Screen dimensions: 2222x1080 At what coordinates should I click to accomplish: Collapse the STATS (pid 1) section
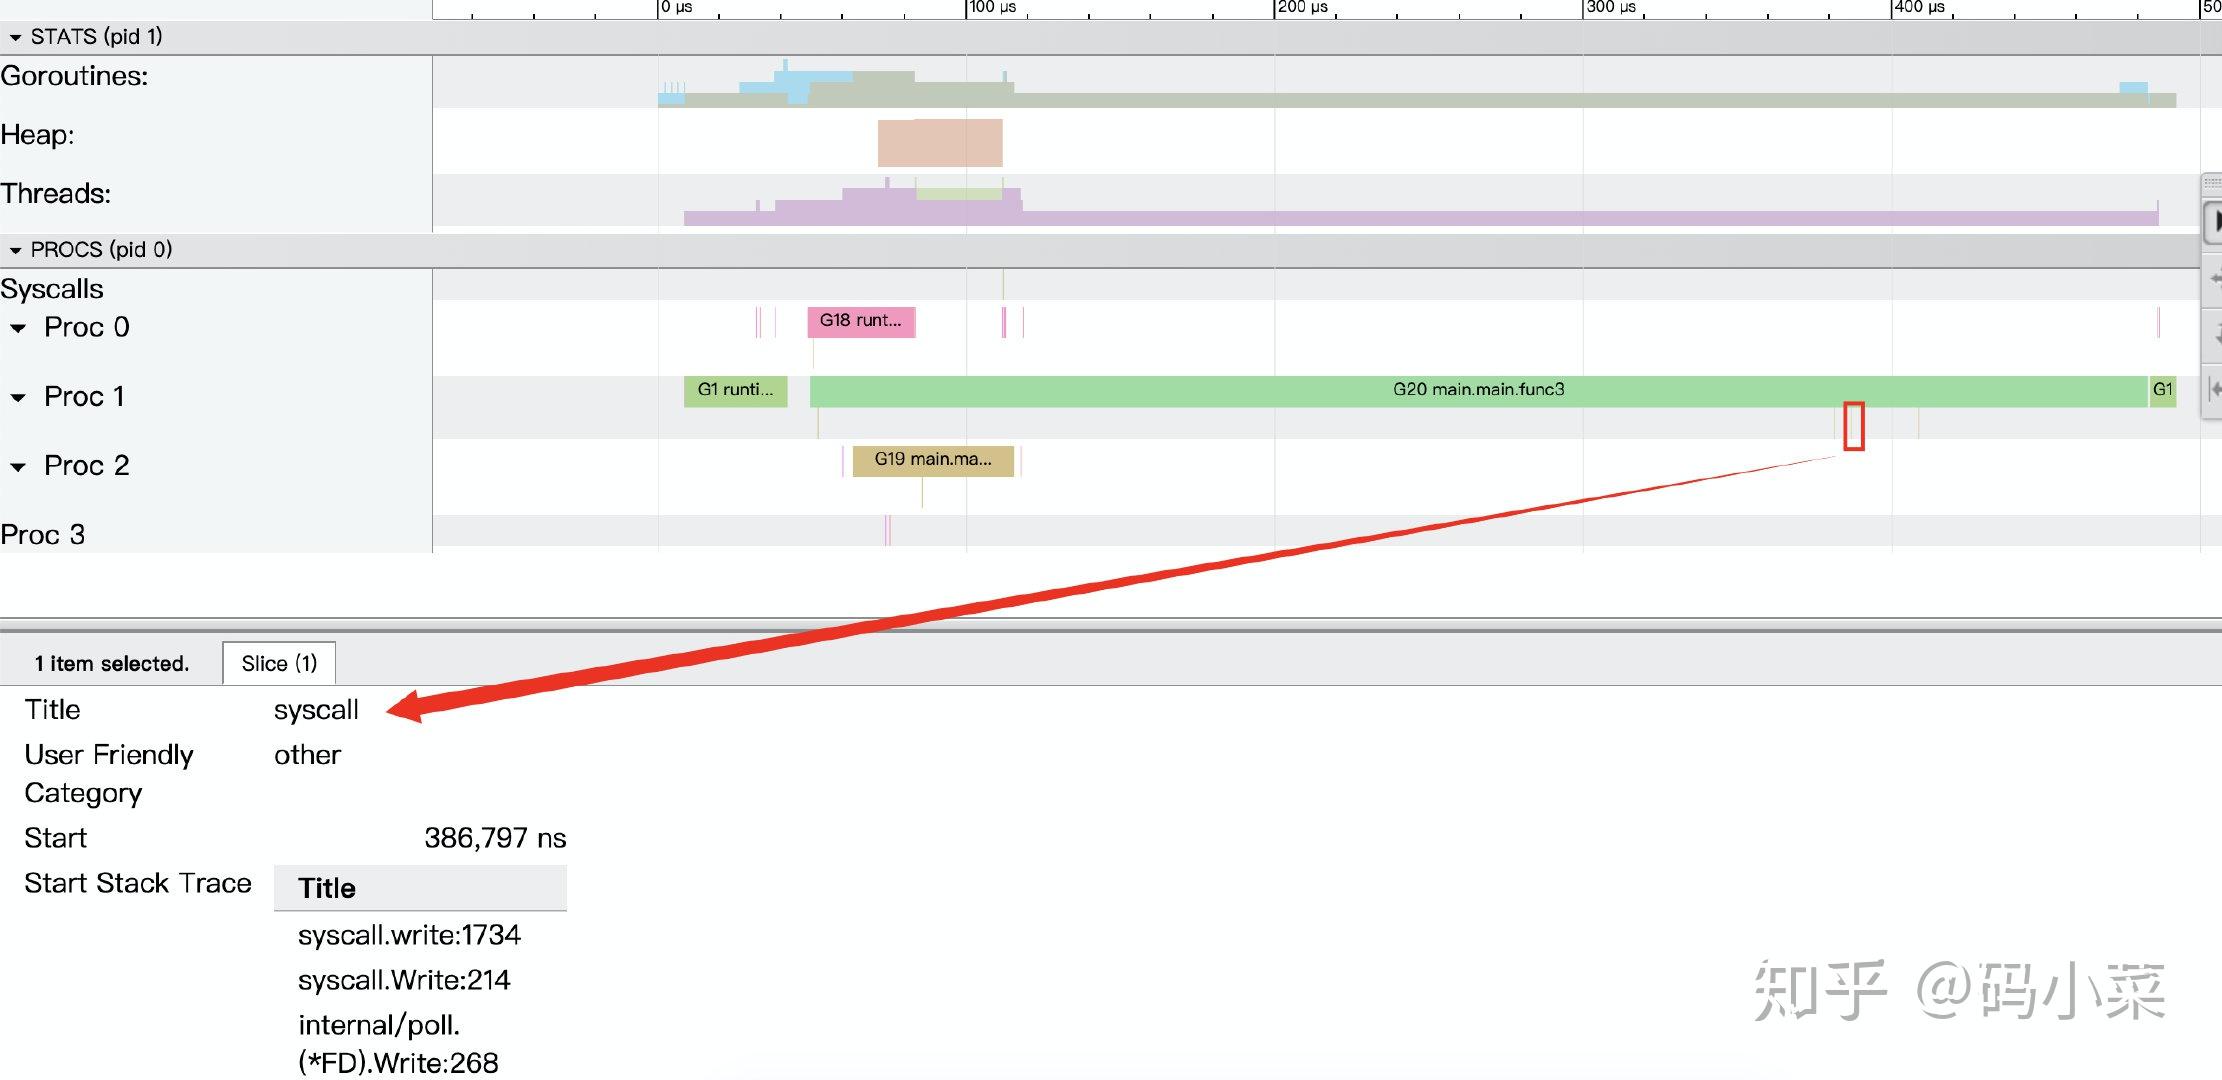tap(15, 37)
